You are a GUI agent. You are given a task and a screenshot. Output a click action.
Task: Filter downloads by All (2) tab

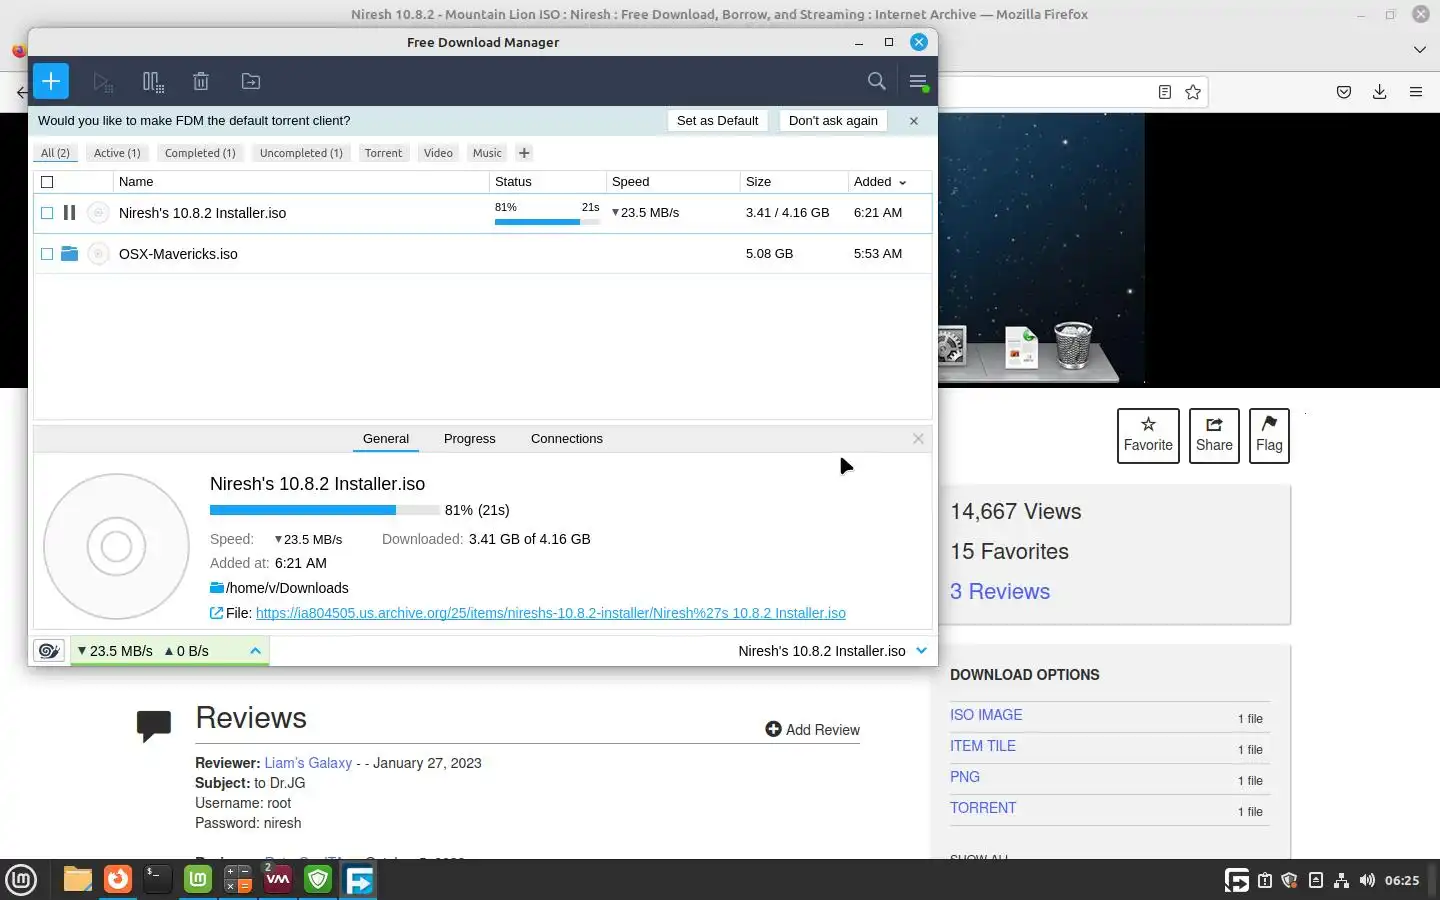[x=55, y=153]
